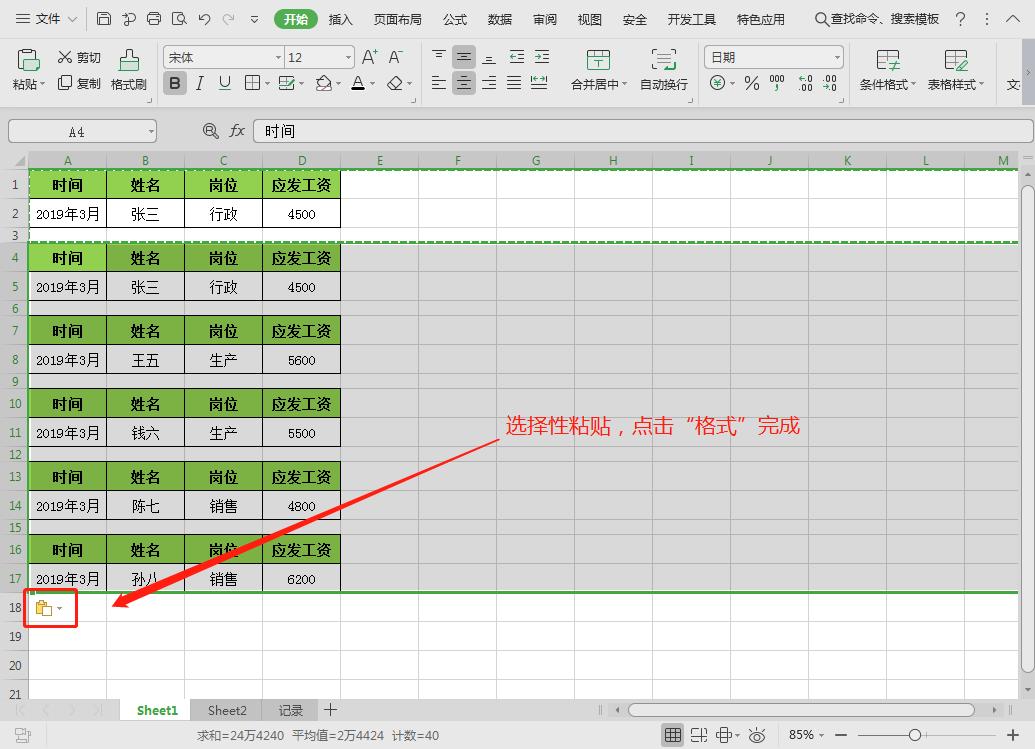This screenshot has width=1035, height=749.
Task: Switch to the 插入 ribbon tab
Action: pyautogui.click(x=340, y=18)
